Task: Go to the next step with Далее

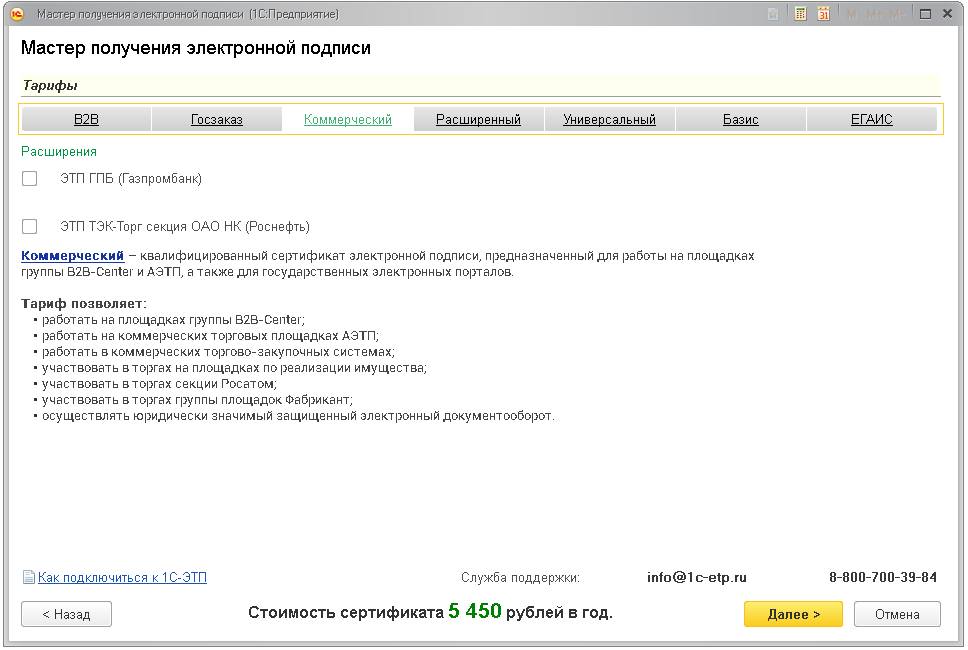Action: click(793, 614)
